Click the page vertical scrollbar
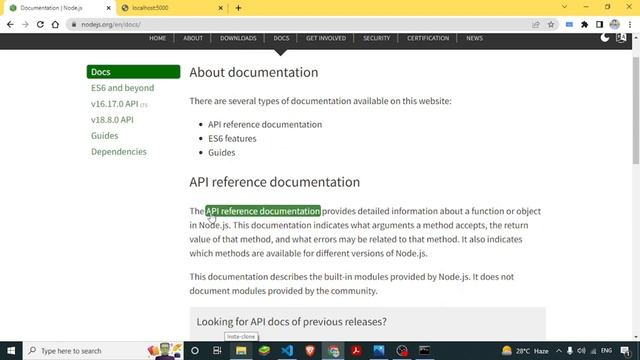Image resolution: width=640 pixels, height=360 pixels. 636,110
